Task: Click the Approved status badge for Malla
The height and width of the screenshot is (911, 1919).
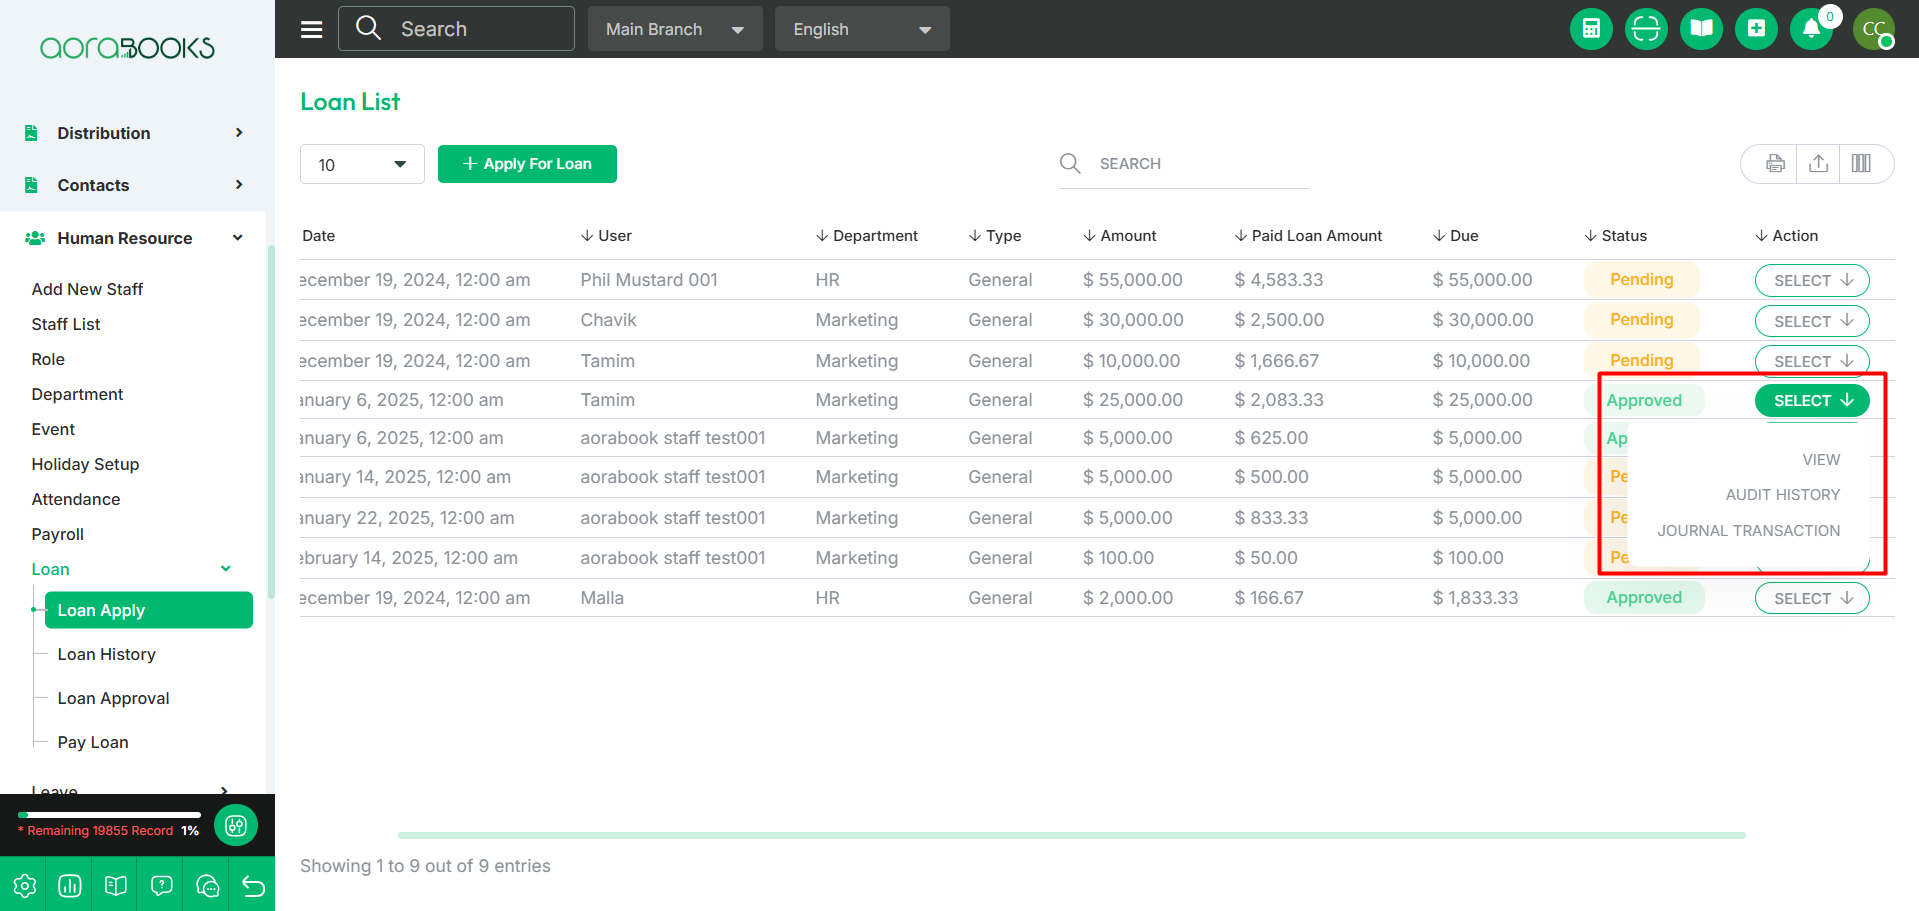Action: (x=1644, y=598)
